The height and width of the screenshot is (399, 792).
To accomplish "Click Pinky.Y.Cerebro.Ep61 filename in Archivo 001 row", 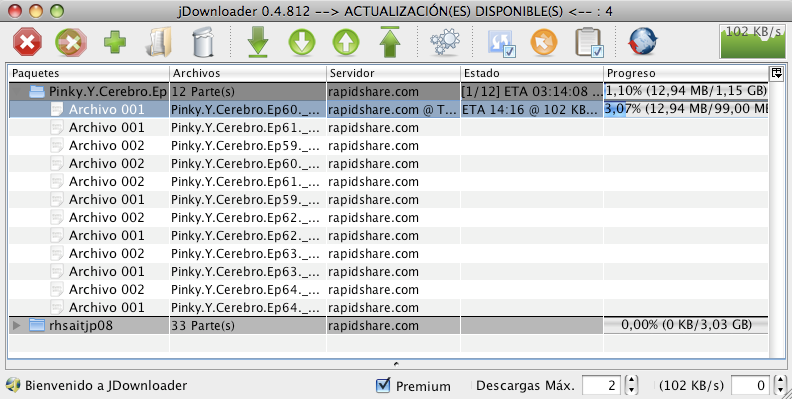I will click(245, 128).
